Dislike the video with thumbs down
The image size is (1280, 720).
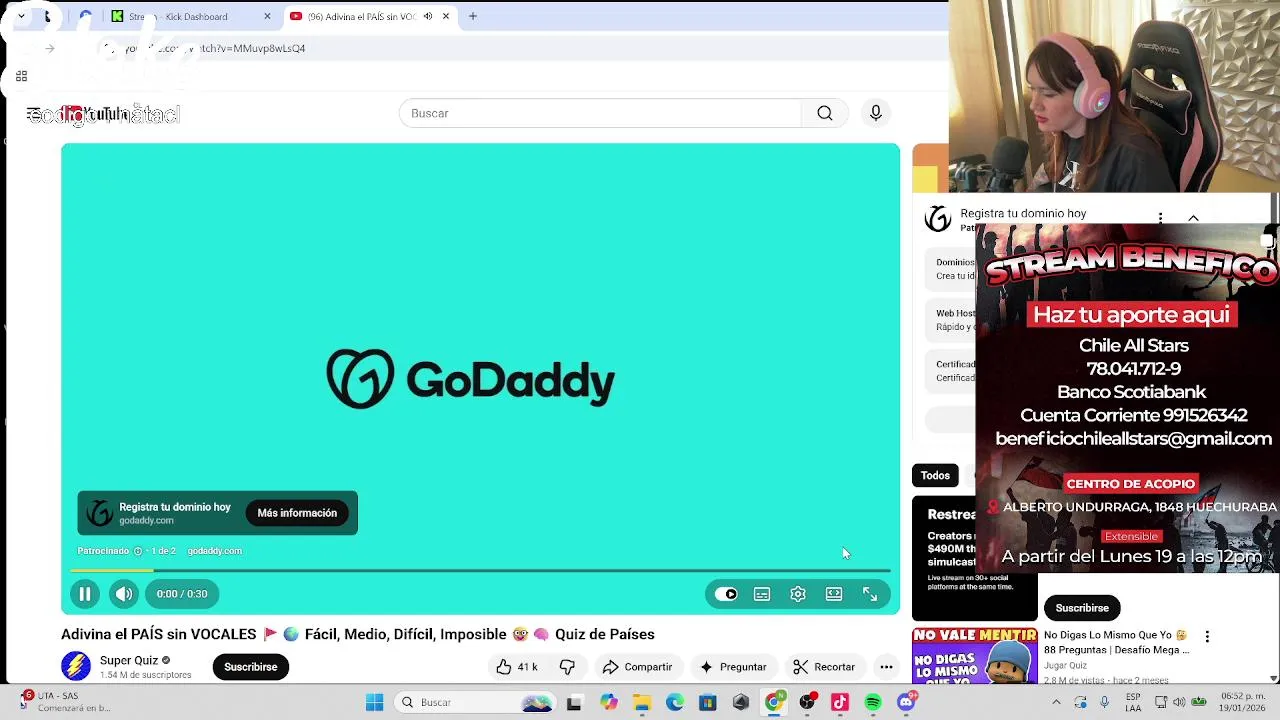(x=567, y=667)
